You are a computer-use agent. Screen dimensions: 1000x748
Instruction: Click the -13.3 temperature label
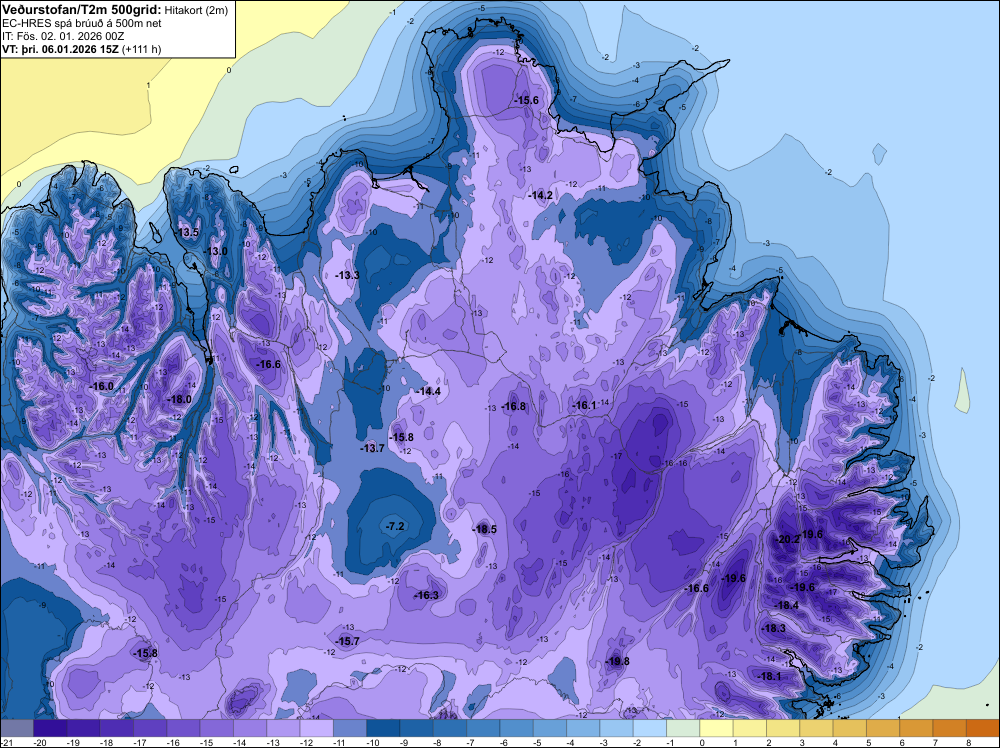(348, 275)
